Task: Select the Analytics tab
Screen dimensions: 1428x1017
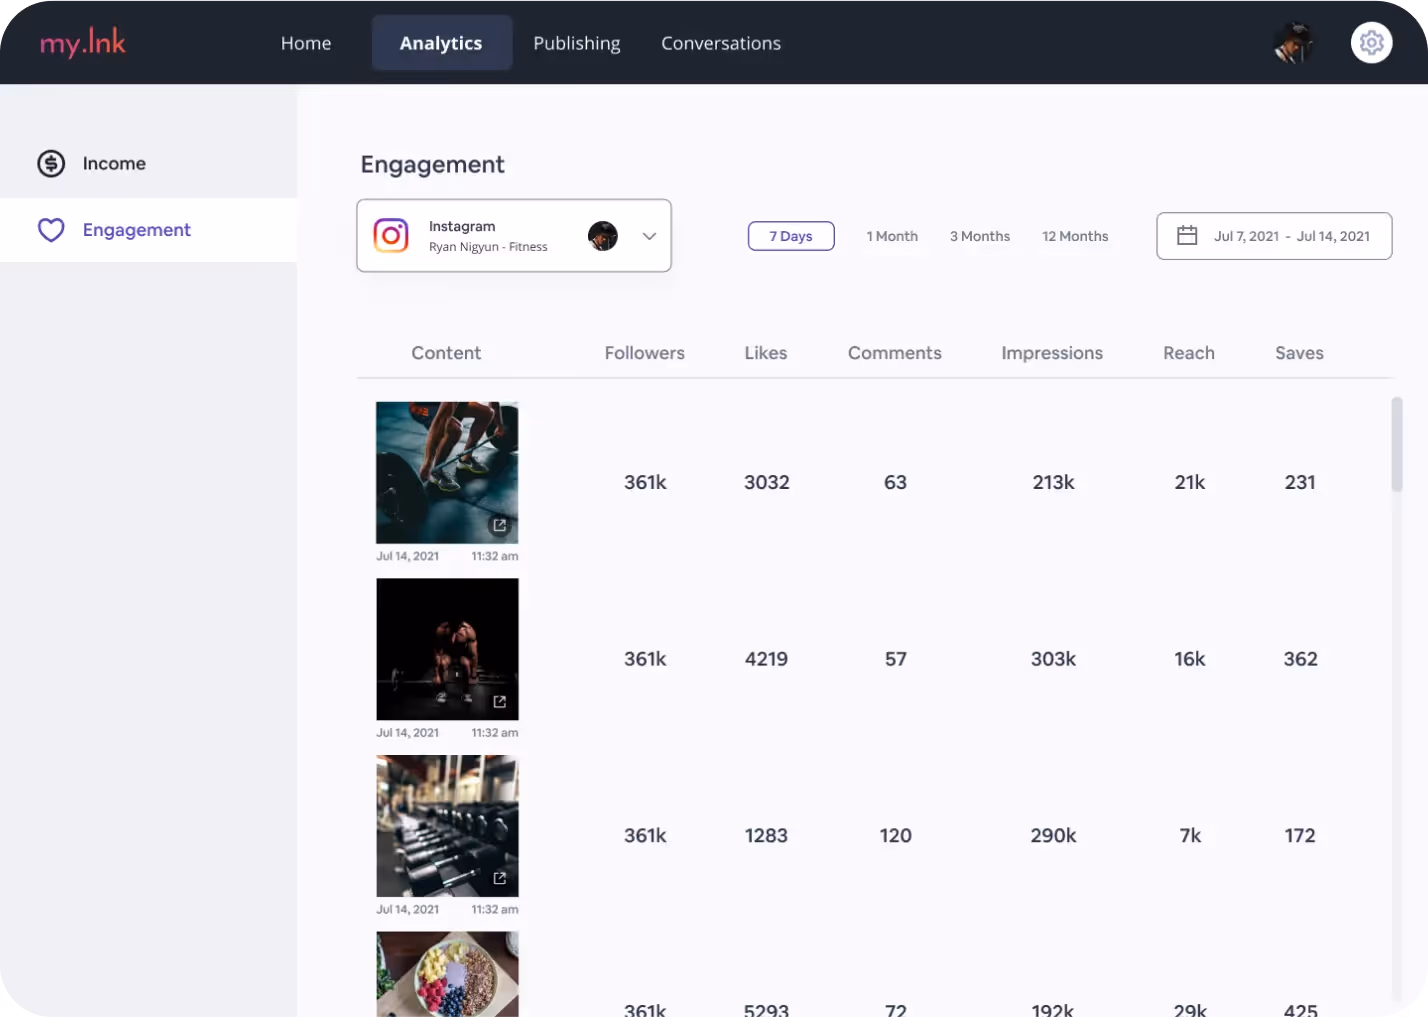Action: pyautogui.click(x=441, y=43)
